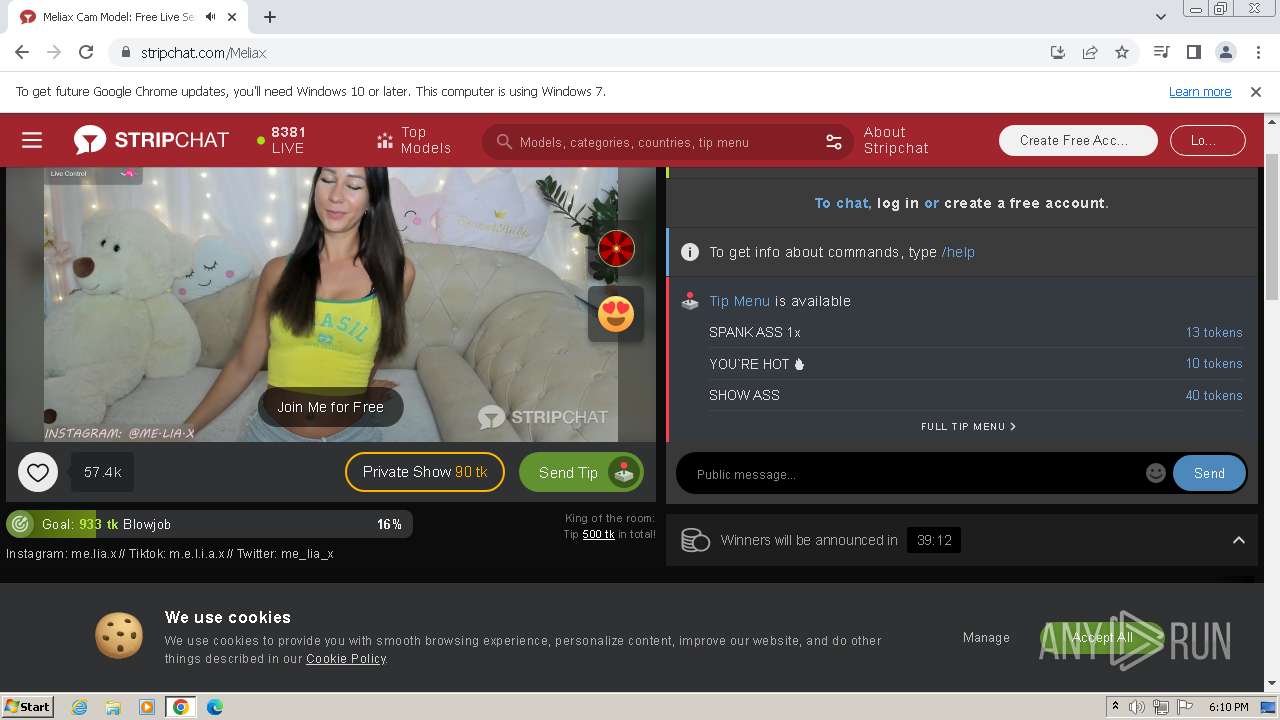
Task: Go to Stripchat home via logo
Action: 151,140
